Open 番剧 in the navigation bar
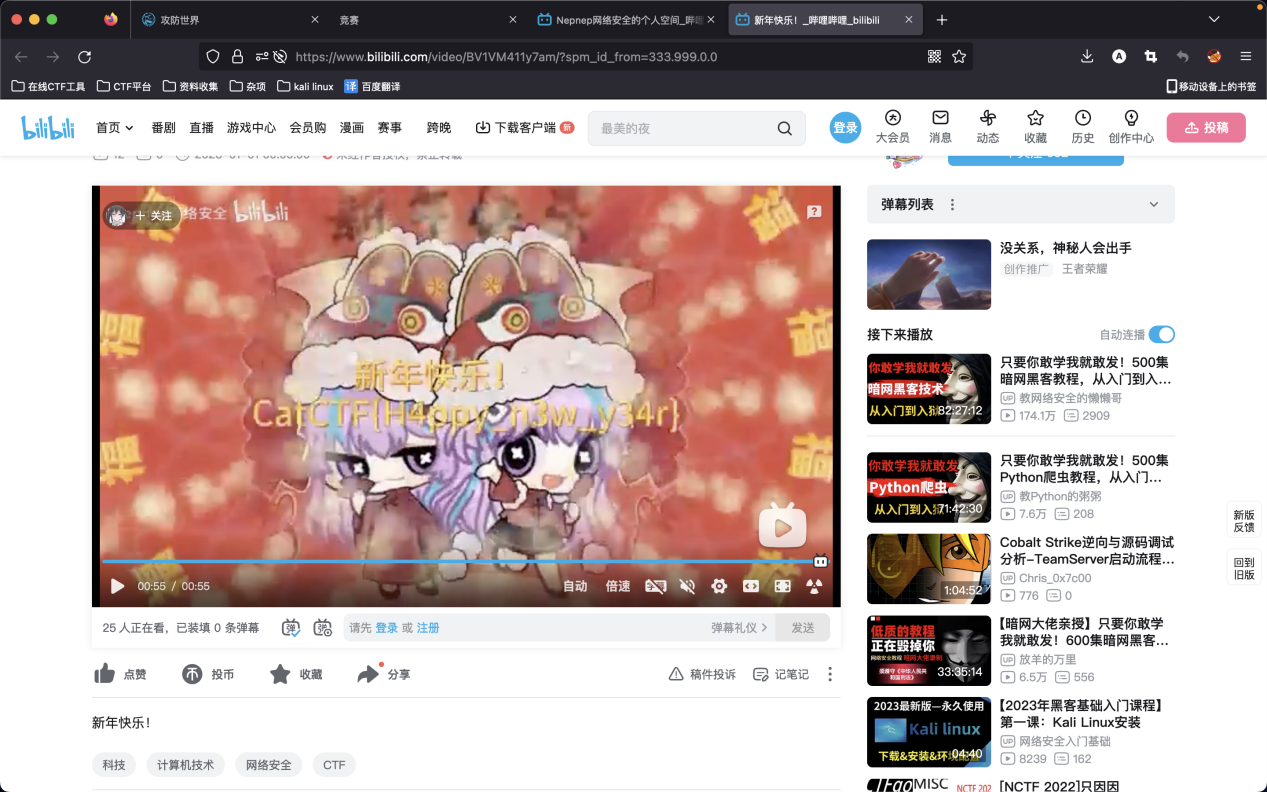The height and width of the screenshot is (792, 1267). point(163,128)
